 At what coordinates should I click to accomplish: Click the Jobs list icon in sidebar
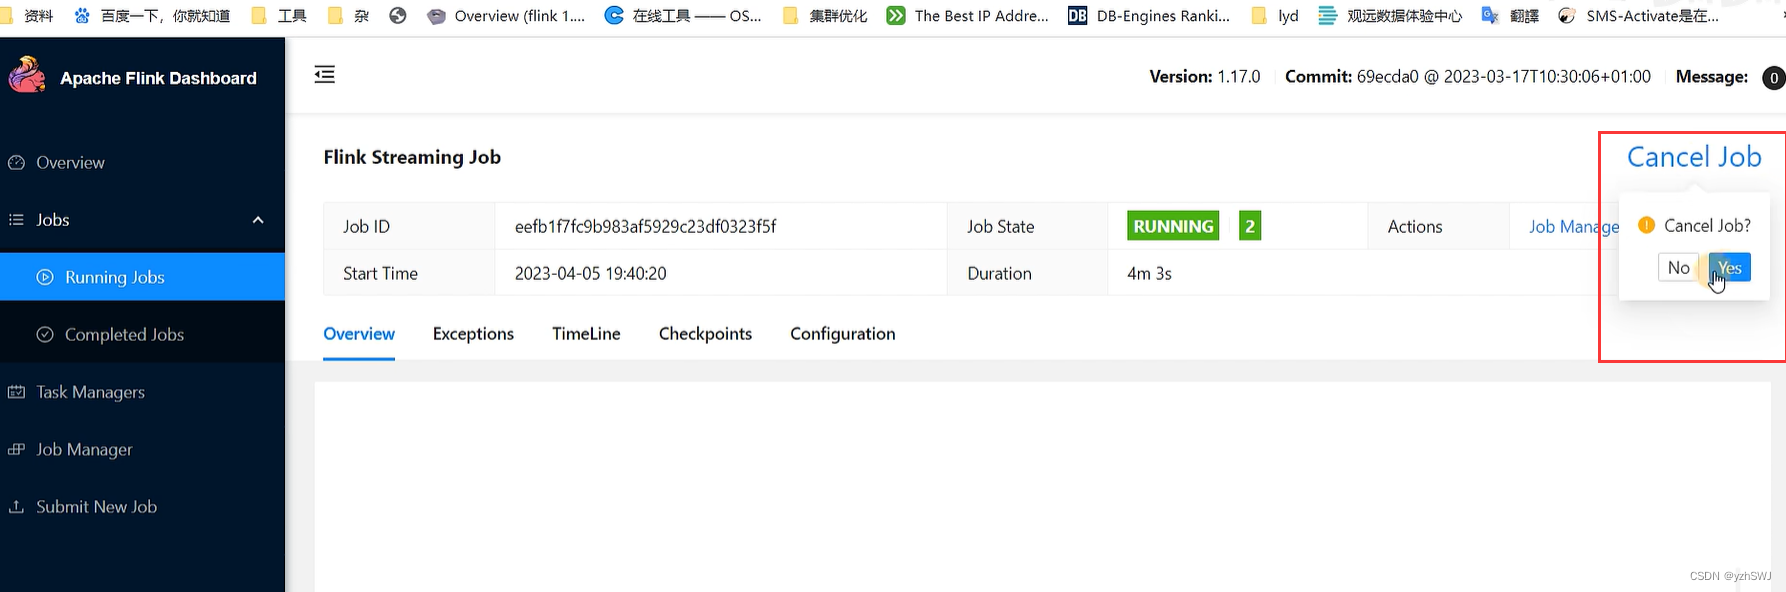pyautogui.click(x=17, y=219)
